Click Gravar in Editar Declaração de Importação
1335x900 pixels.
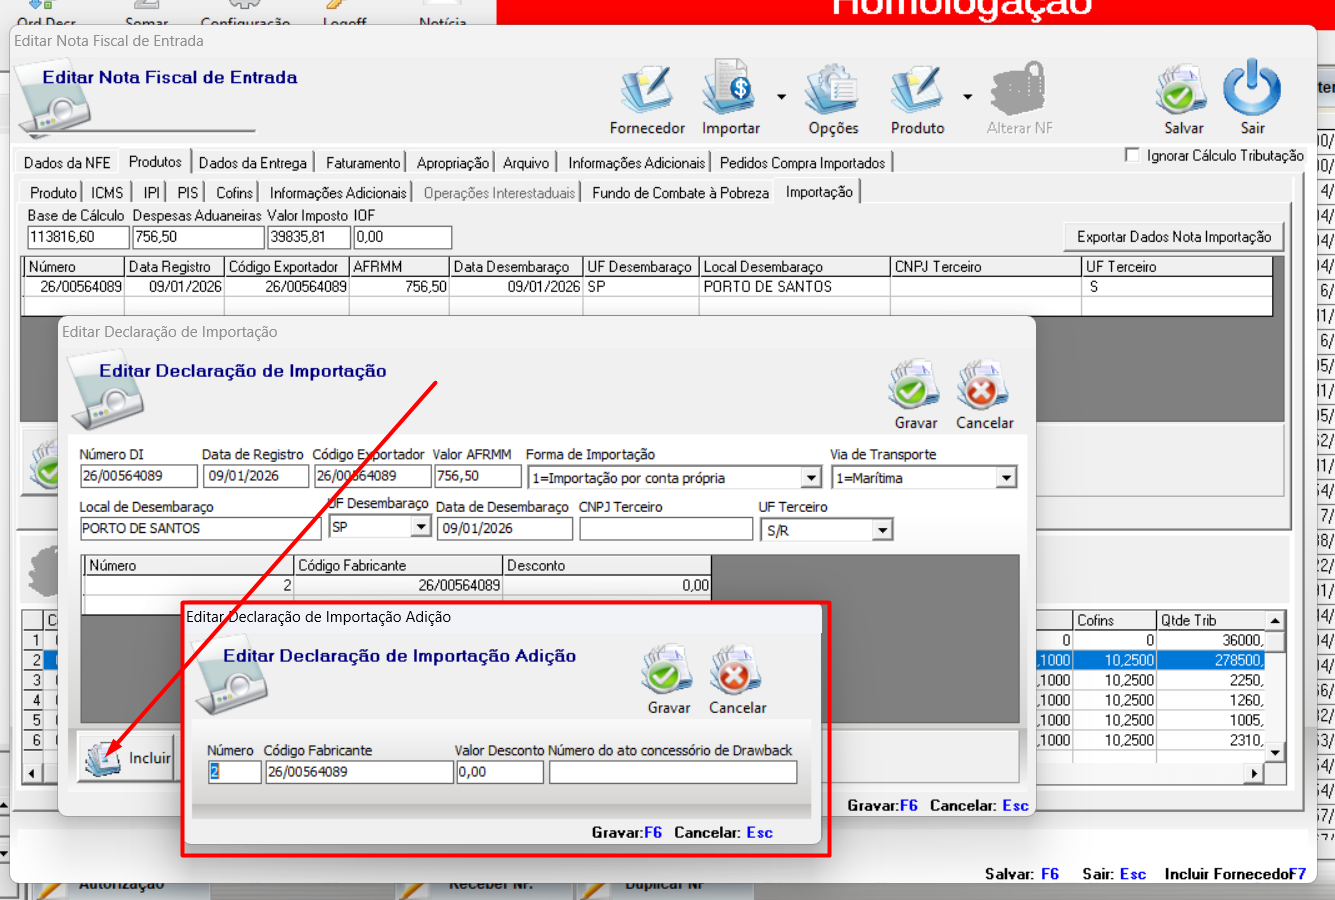point(915,386)
